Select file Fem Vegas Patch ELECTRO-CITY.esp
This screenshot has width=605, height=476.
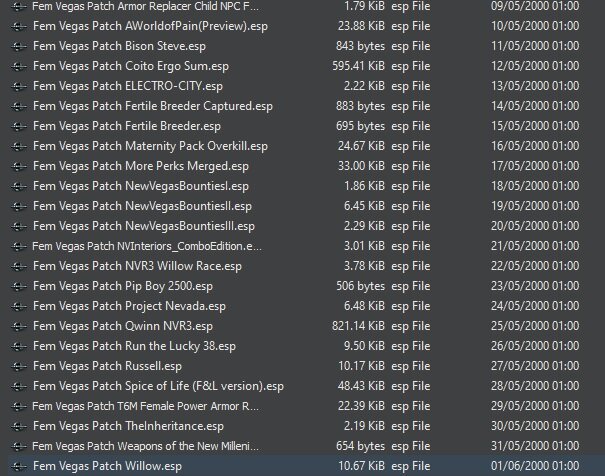click(x=128, y=86)
